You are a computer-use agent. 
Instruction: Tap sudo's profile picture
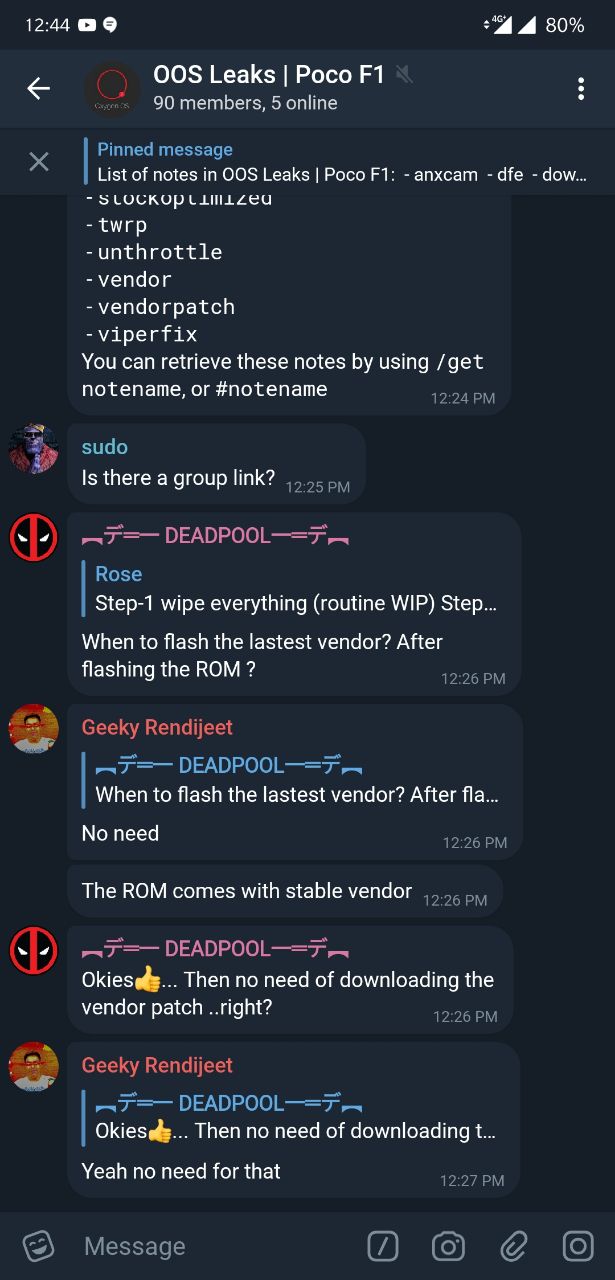pos(34,448)
